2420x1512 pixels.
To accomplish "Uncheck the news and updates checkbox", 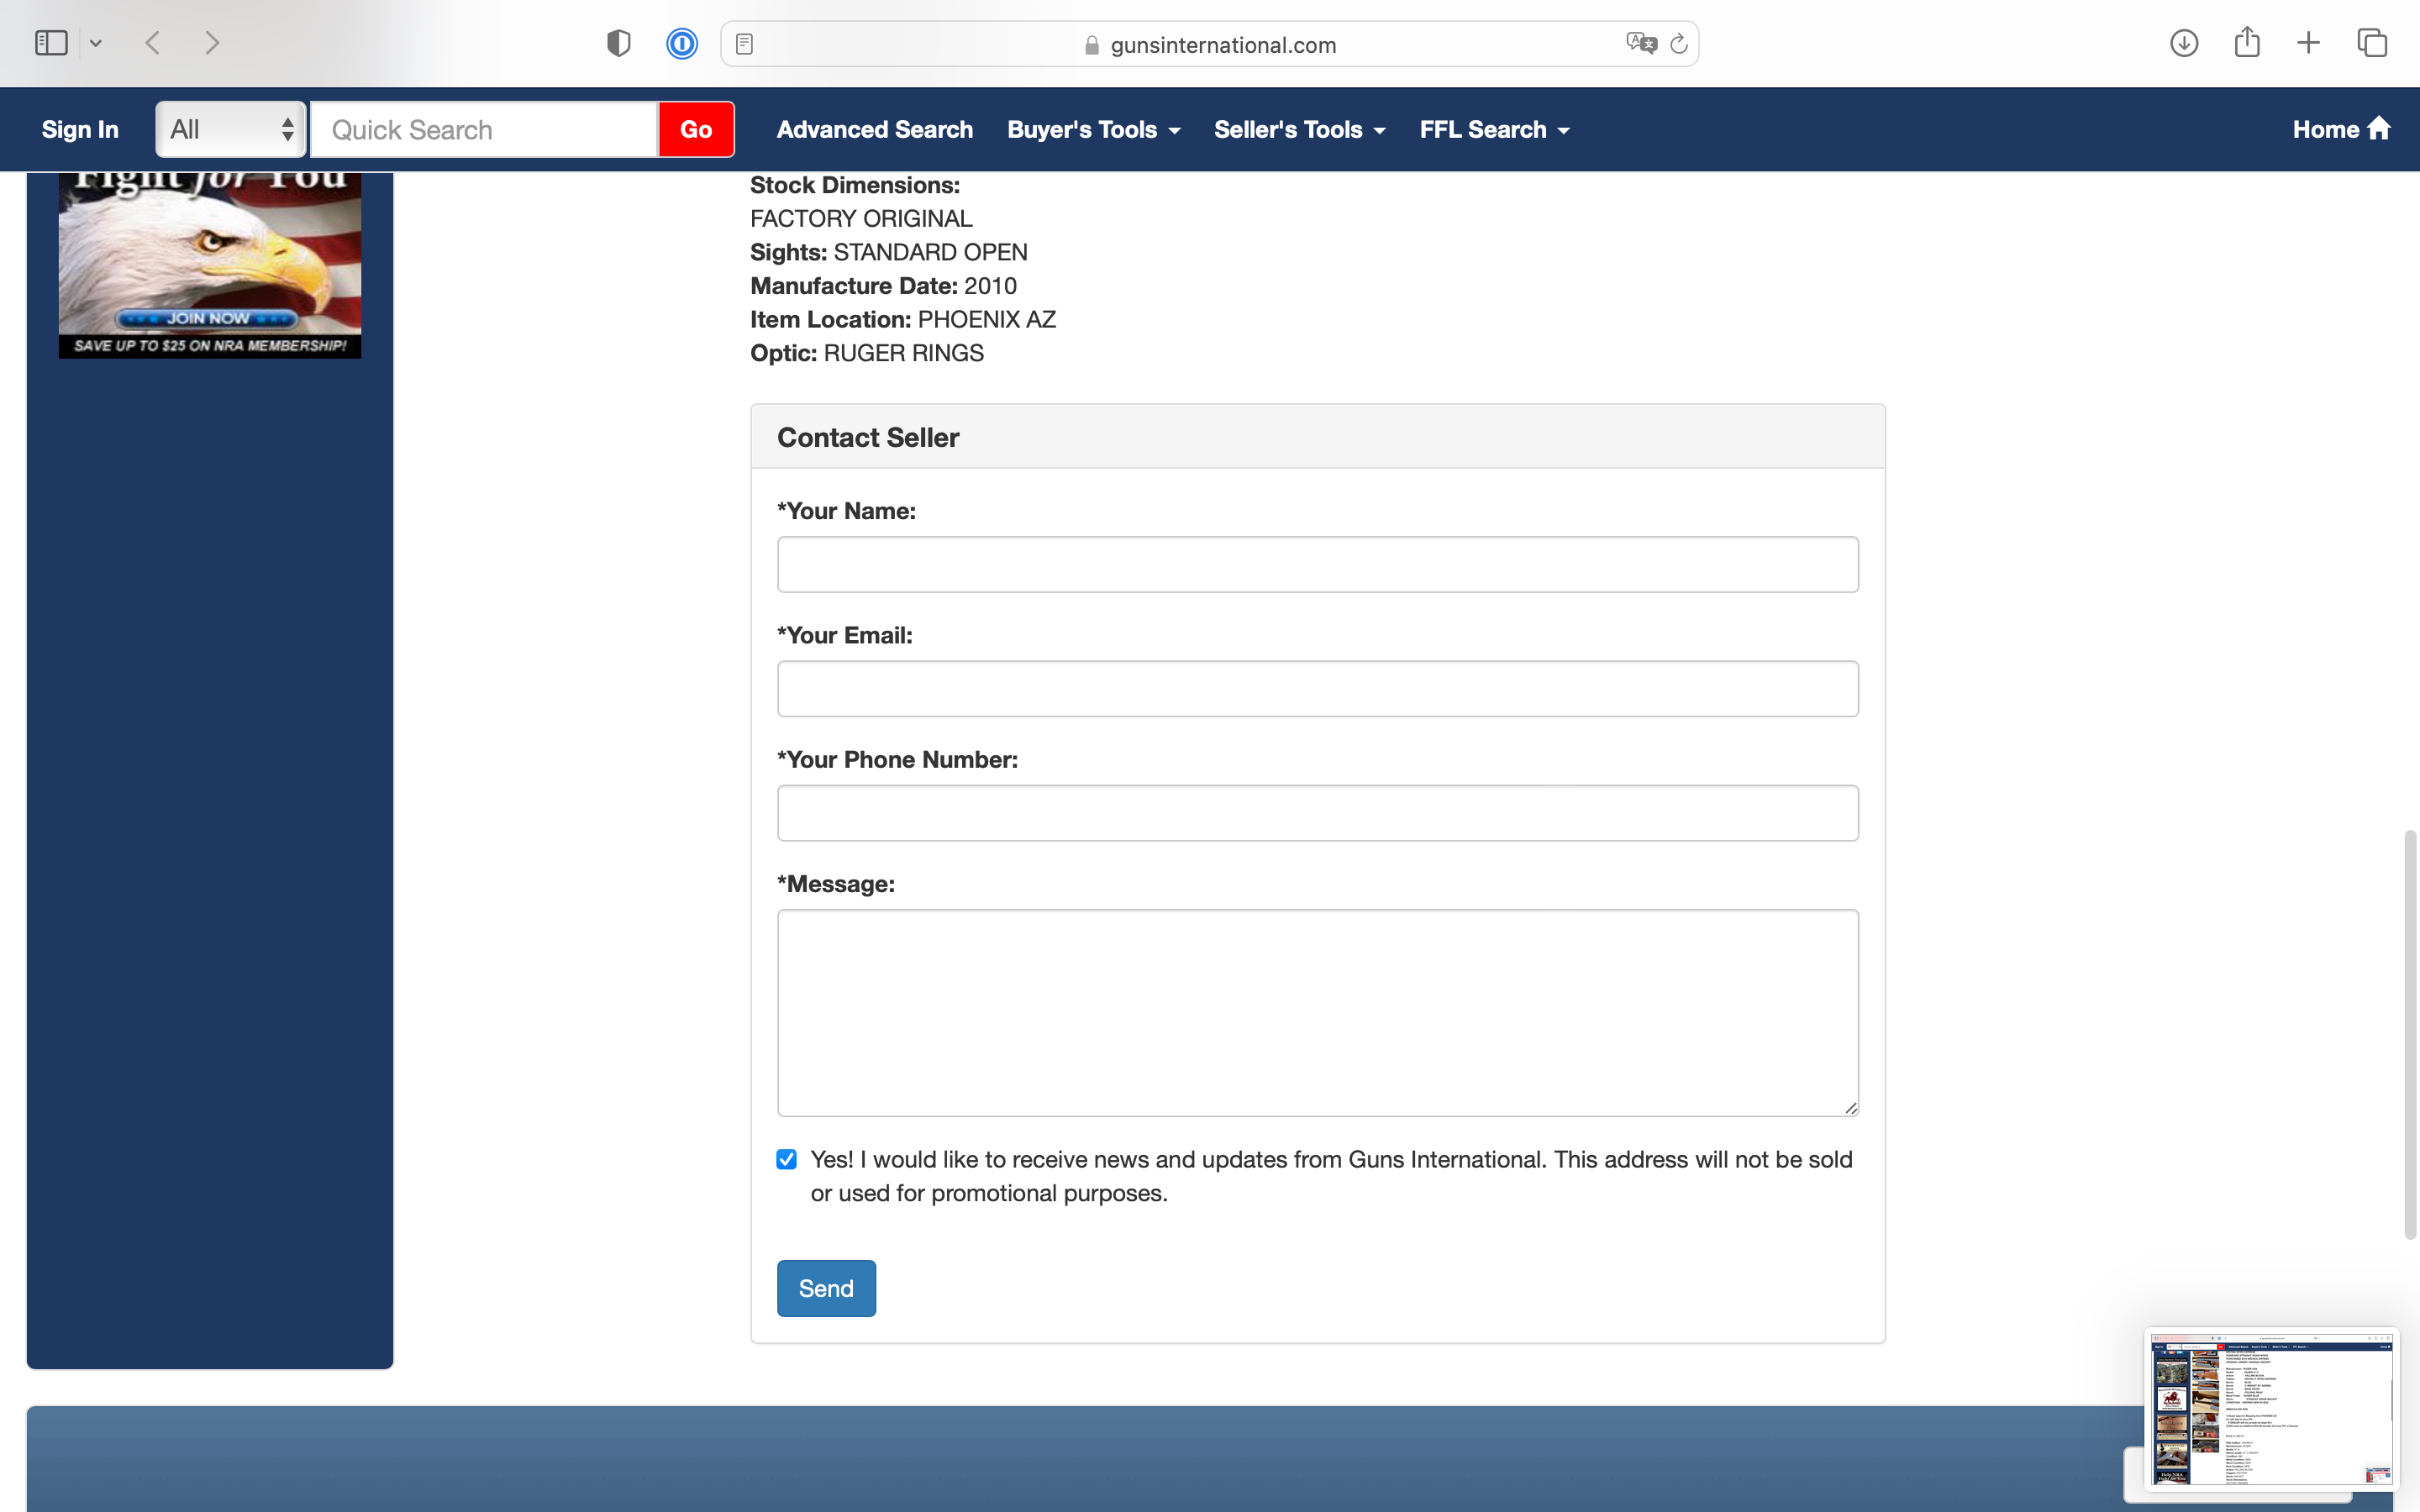I will [787, 1159].
